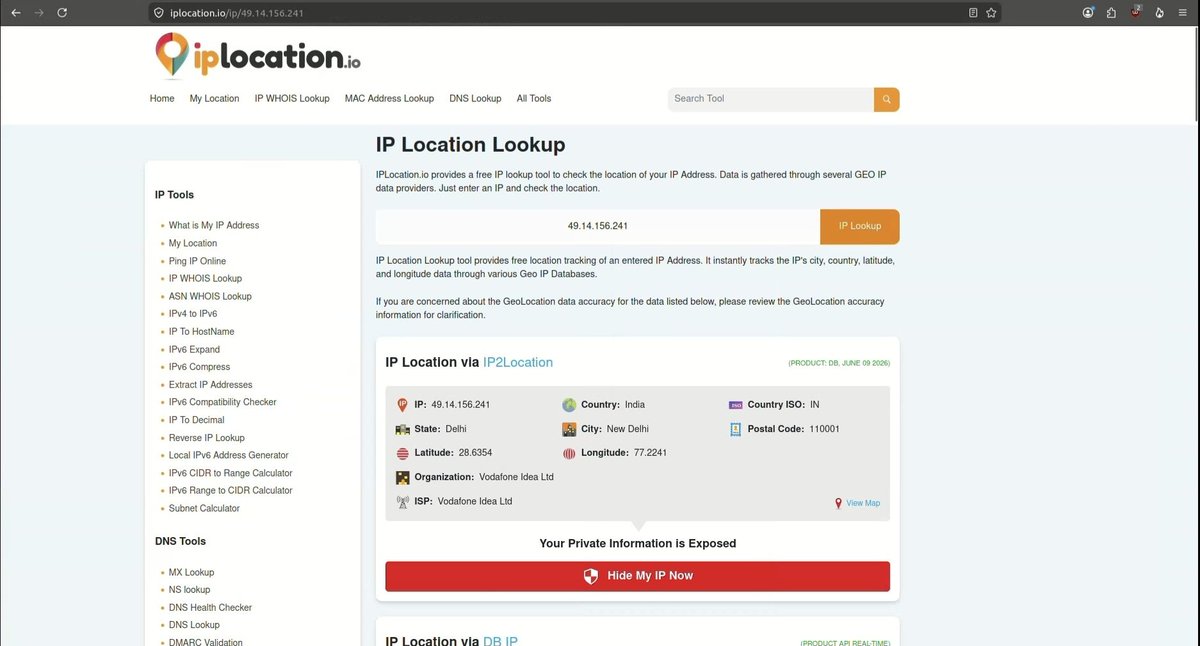Viewport: 1200px width, 646px height.
Task: Open the DB IP heading link
Action: point(500,642)
